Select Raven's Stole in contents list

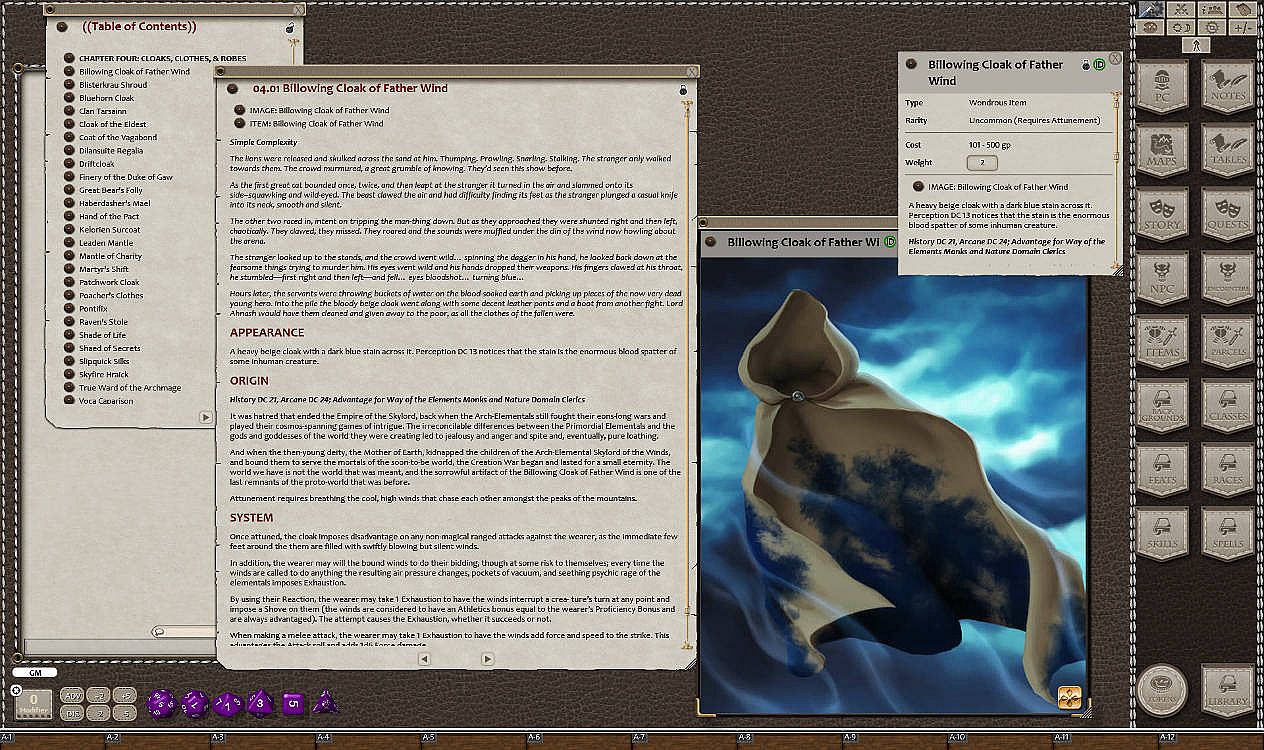(x=103, y=322)
